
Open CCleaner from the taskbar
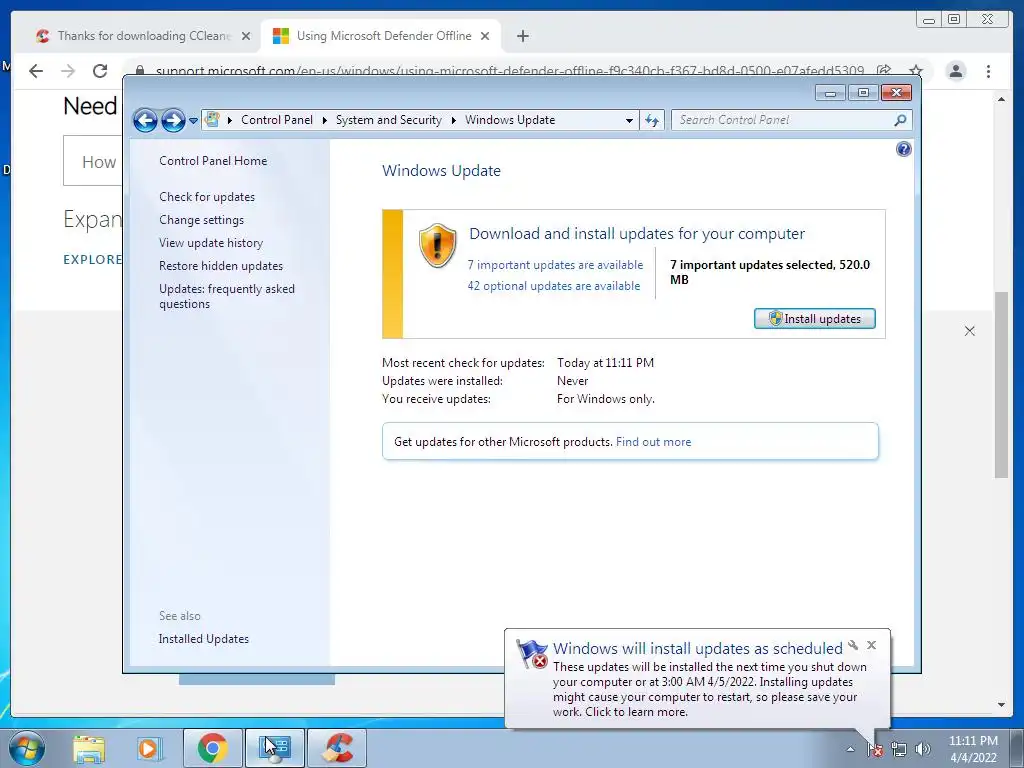click(337, 748)
